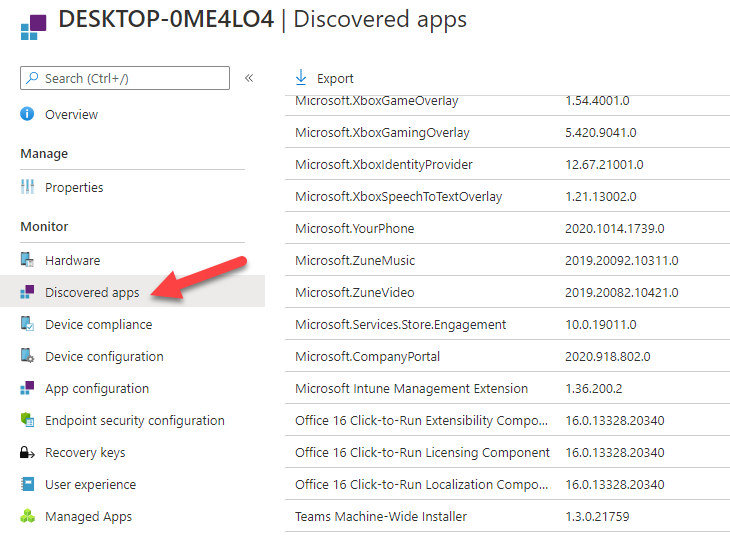Screen dimensions: 730x546
Task: Open Endpoint security configuration
Action: click(135, 421)
